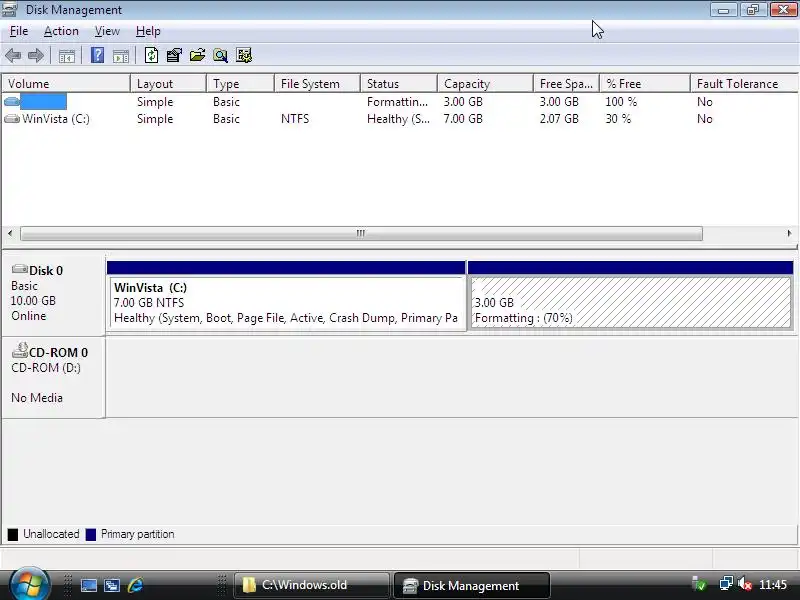Select the highlighted unnamed volume row

pyautogui.click(x=399, y=102)
